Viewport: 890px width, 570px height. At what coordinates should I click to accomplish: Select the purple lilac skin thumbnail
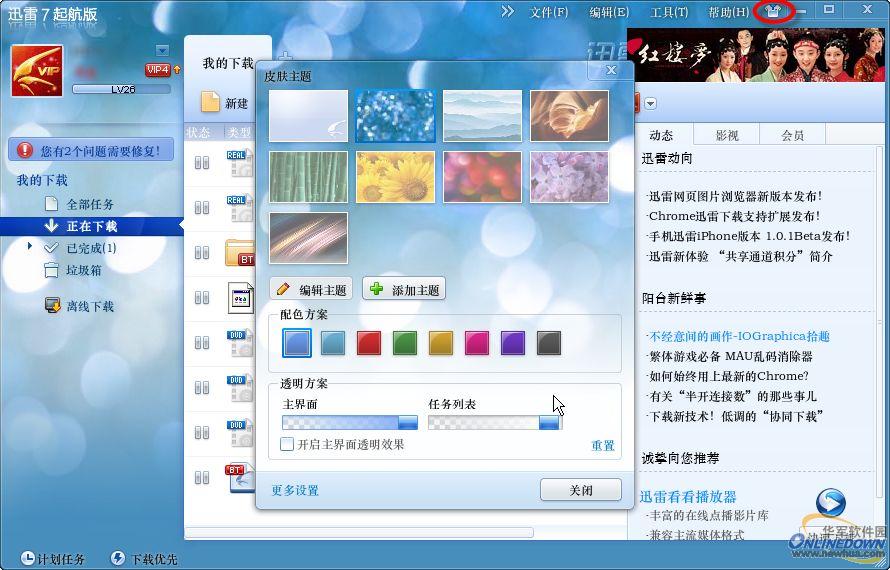tap(569, 177)
